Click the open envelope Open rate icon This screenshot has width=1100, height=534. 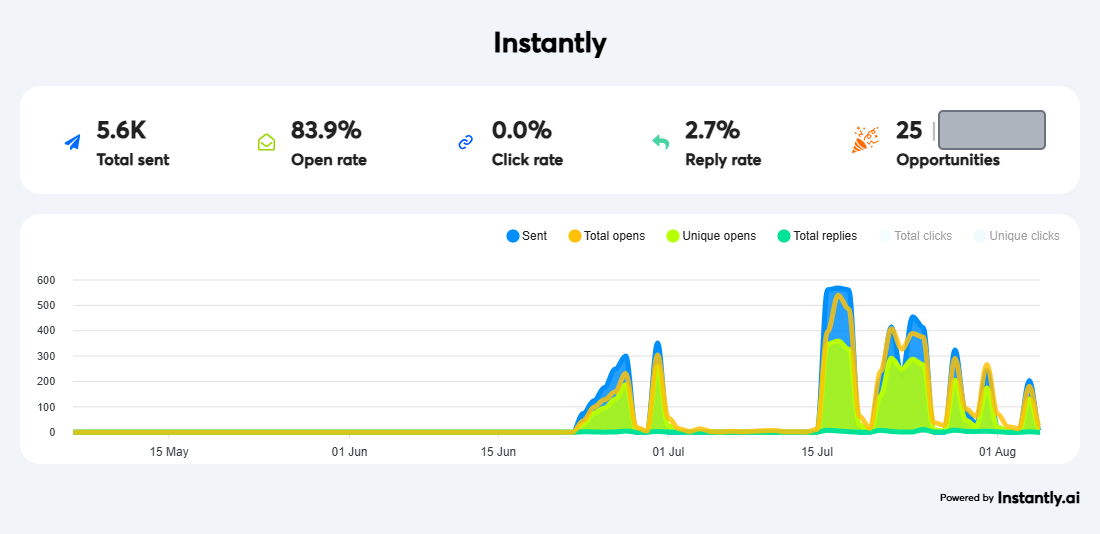coord(266,142)
